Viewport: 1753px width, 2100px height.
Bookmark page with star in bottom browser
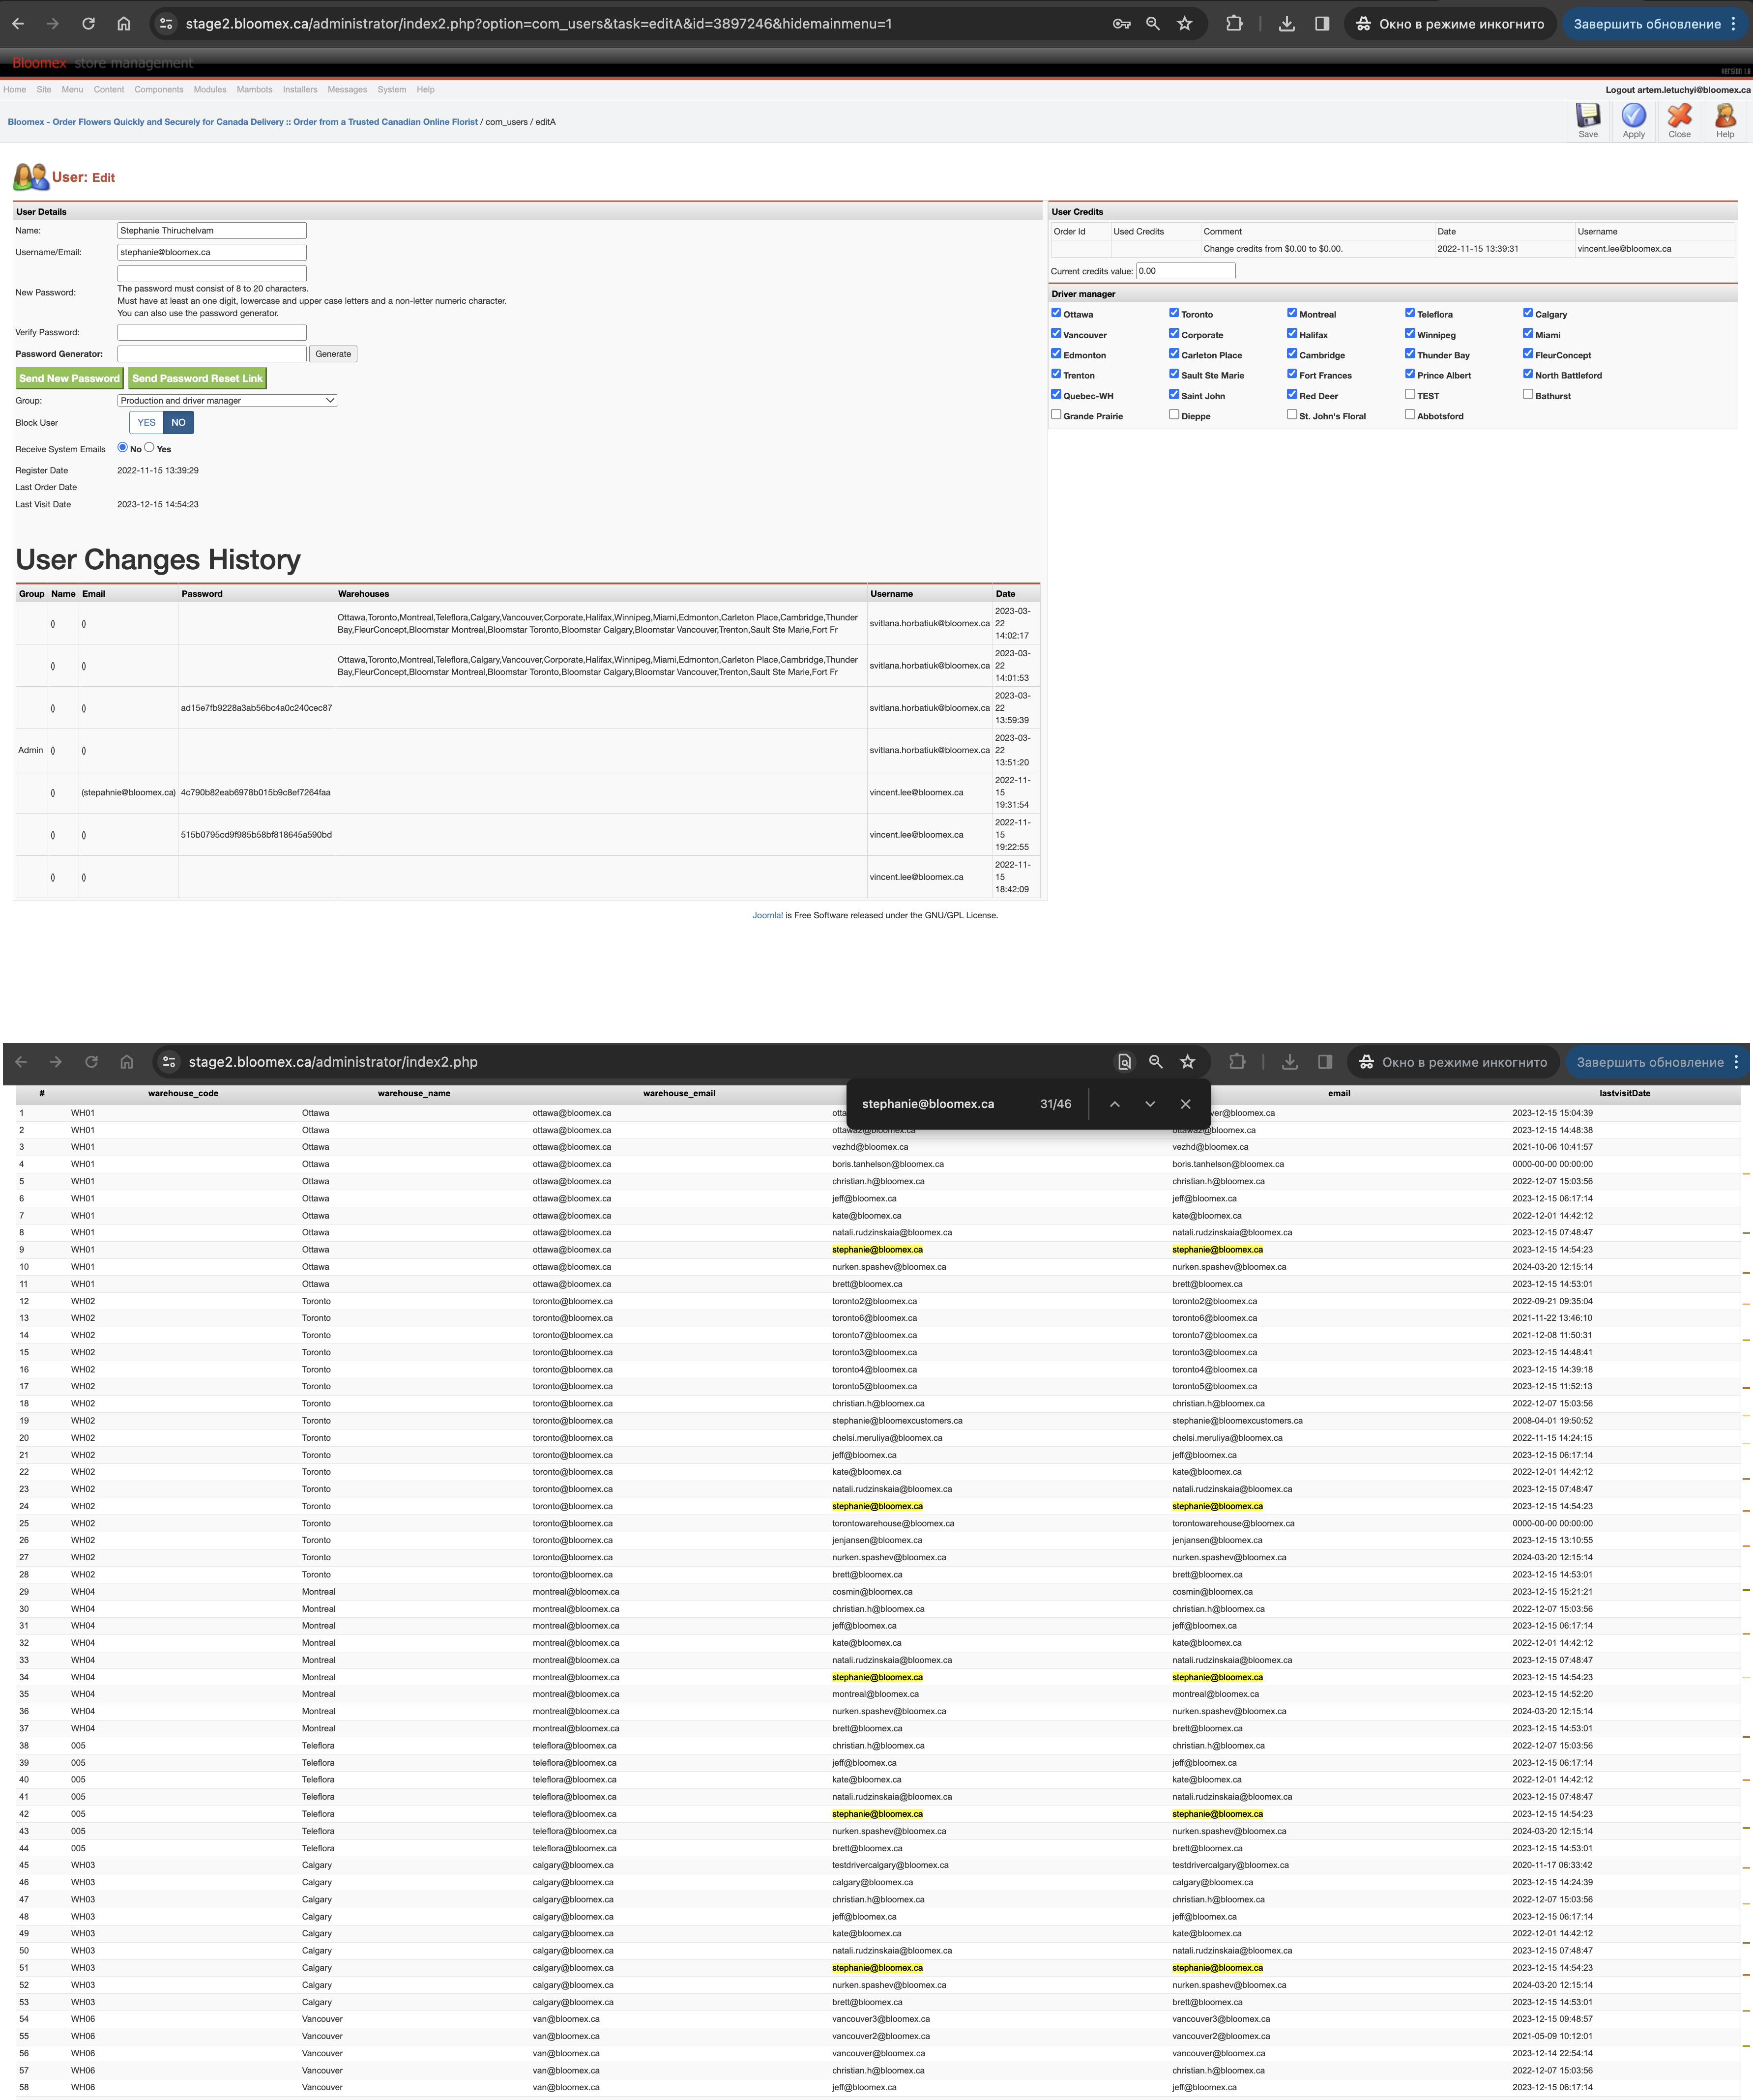1187,1062
